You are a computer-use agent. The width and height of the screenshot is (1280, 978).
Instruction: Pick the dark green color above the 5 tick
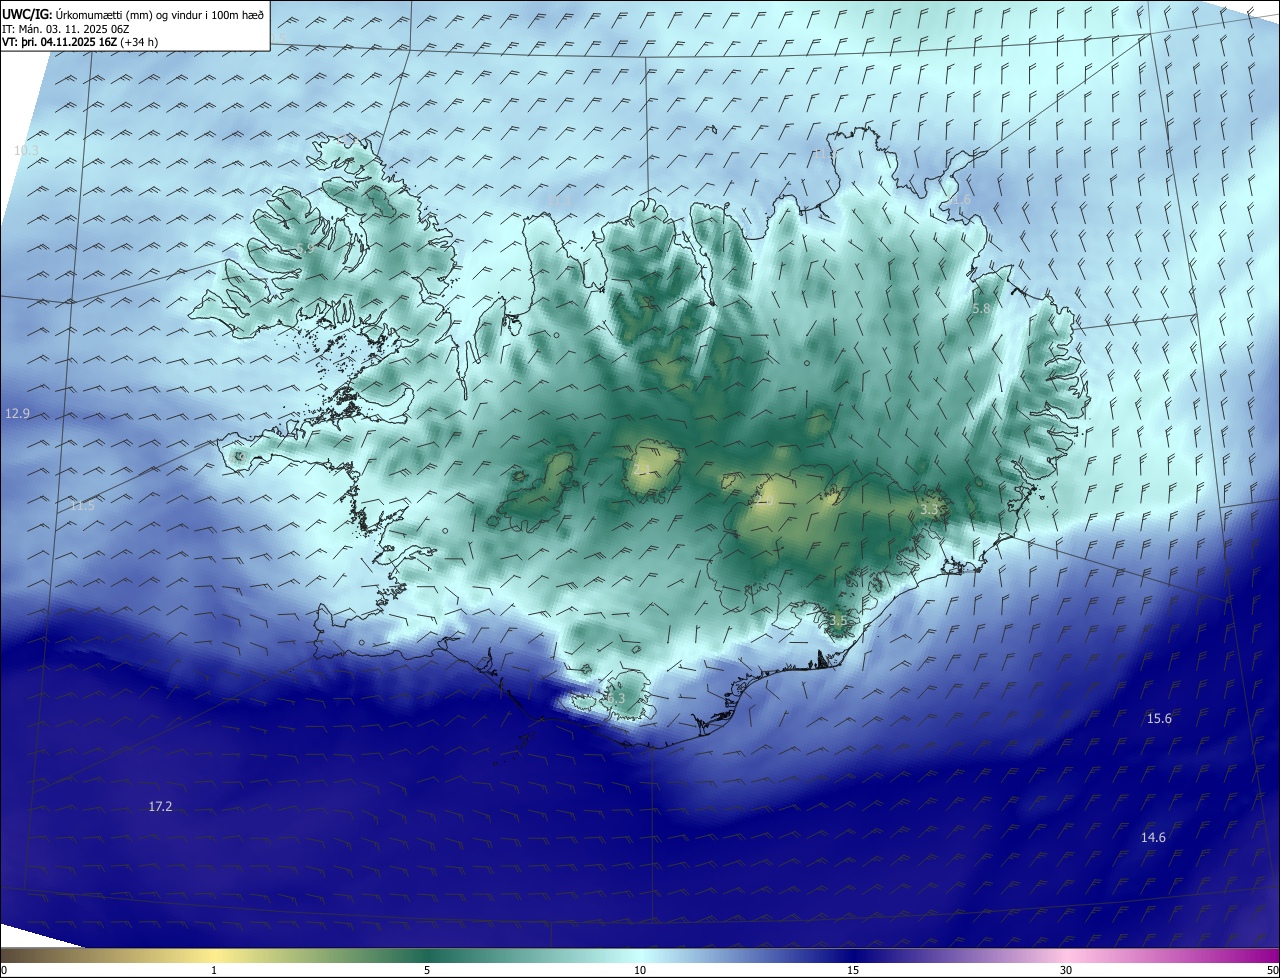427,956
